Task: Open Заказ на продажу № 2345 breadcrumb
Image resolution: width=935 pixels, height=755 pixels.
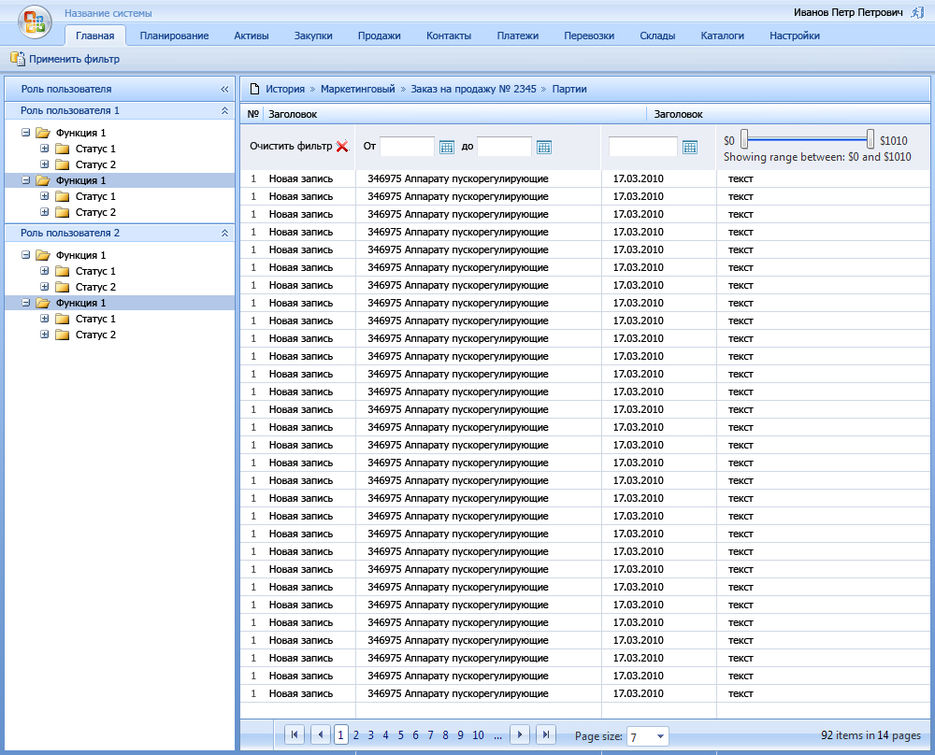Action: [473, 89]
